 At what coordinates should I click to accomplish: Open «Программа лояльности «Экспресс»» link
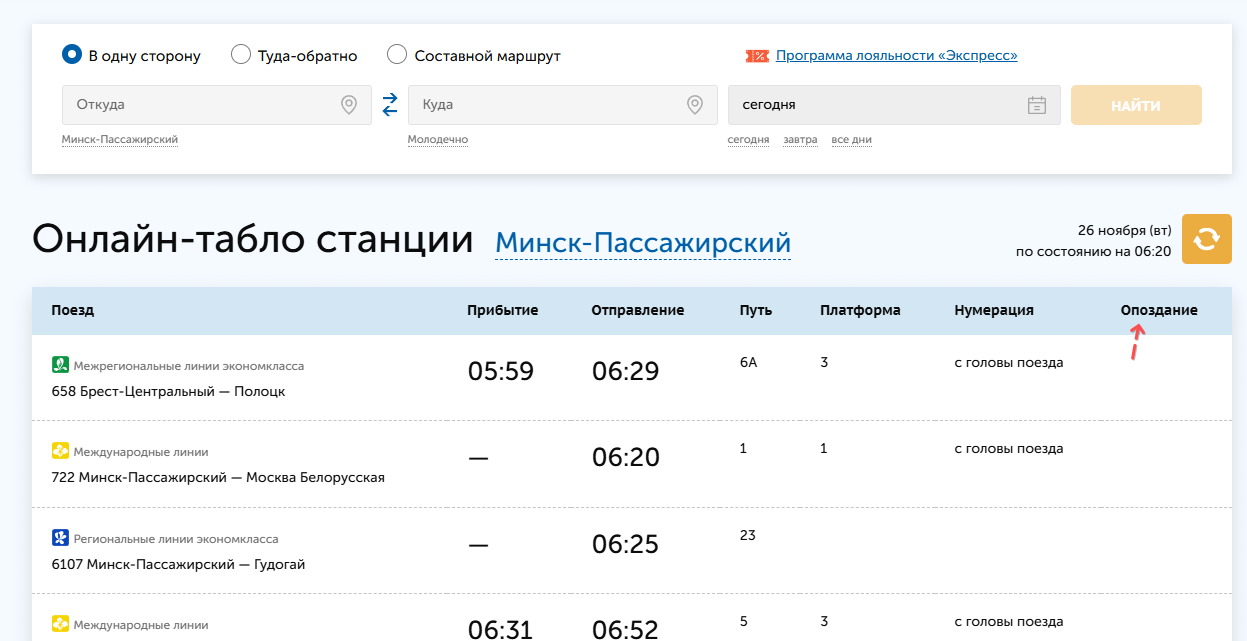(x=896, y=56)
